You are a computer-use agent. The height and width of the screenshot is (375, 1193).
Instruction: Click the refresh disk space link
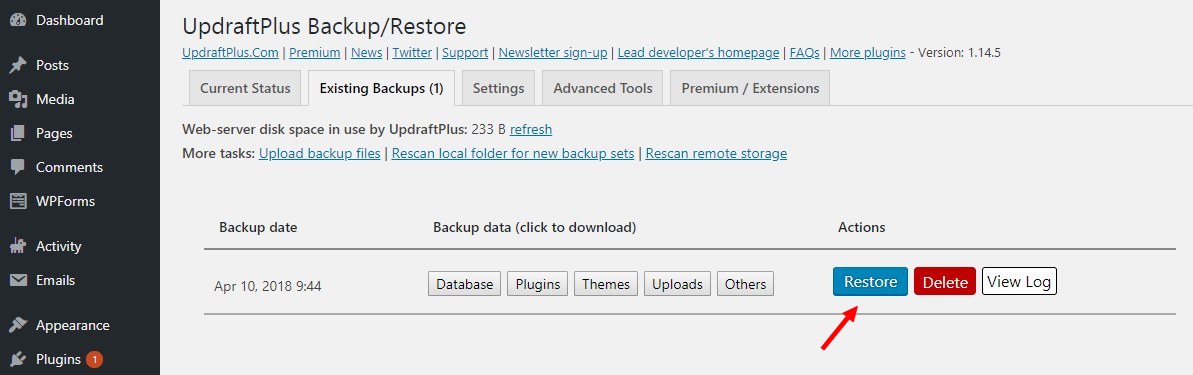tap(531, 129)
